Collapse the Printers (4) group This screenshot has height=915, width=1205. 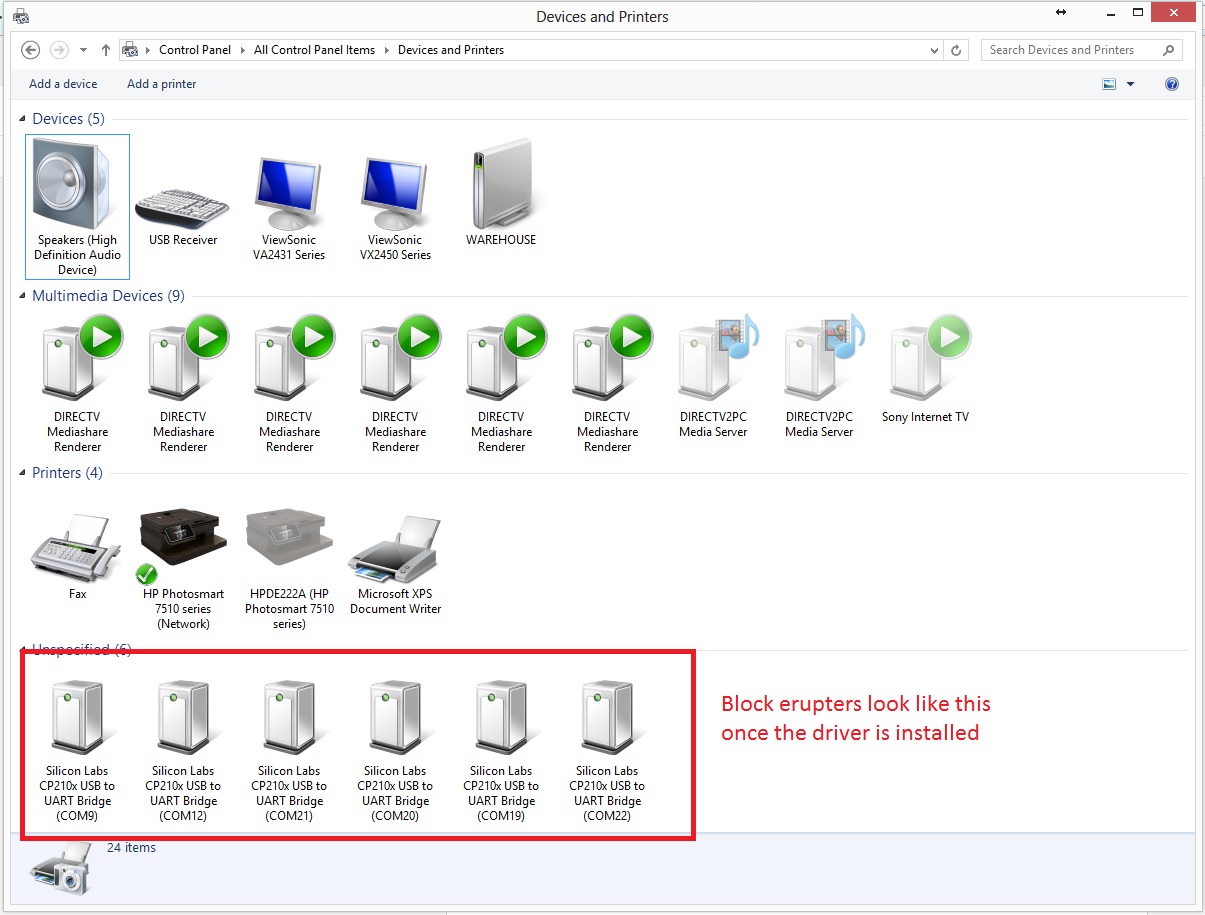click(24, 473)
